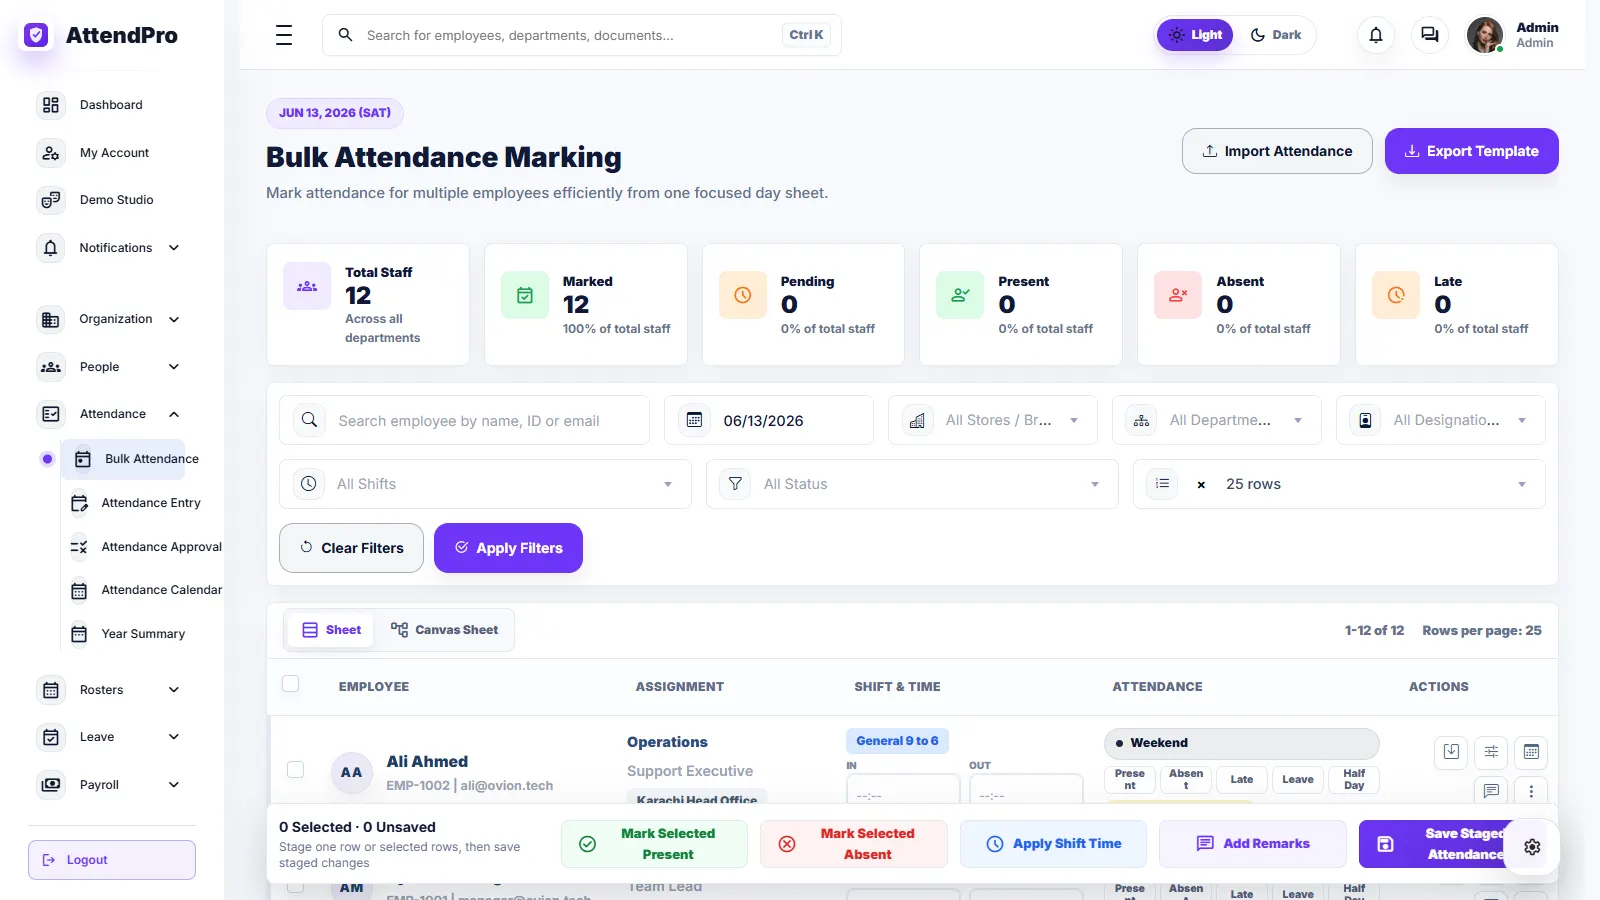Open the adjust sliders icon for Ali Ahmed
This screenshot has height=900, width=1600.
pos(1491,752)
